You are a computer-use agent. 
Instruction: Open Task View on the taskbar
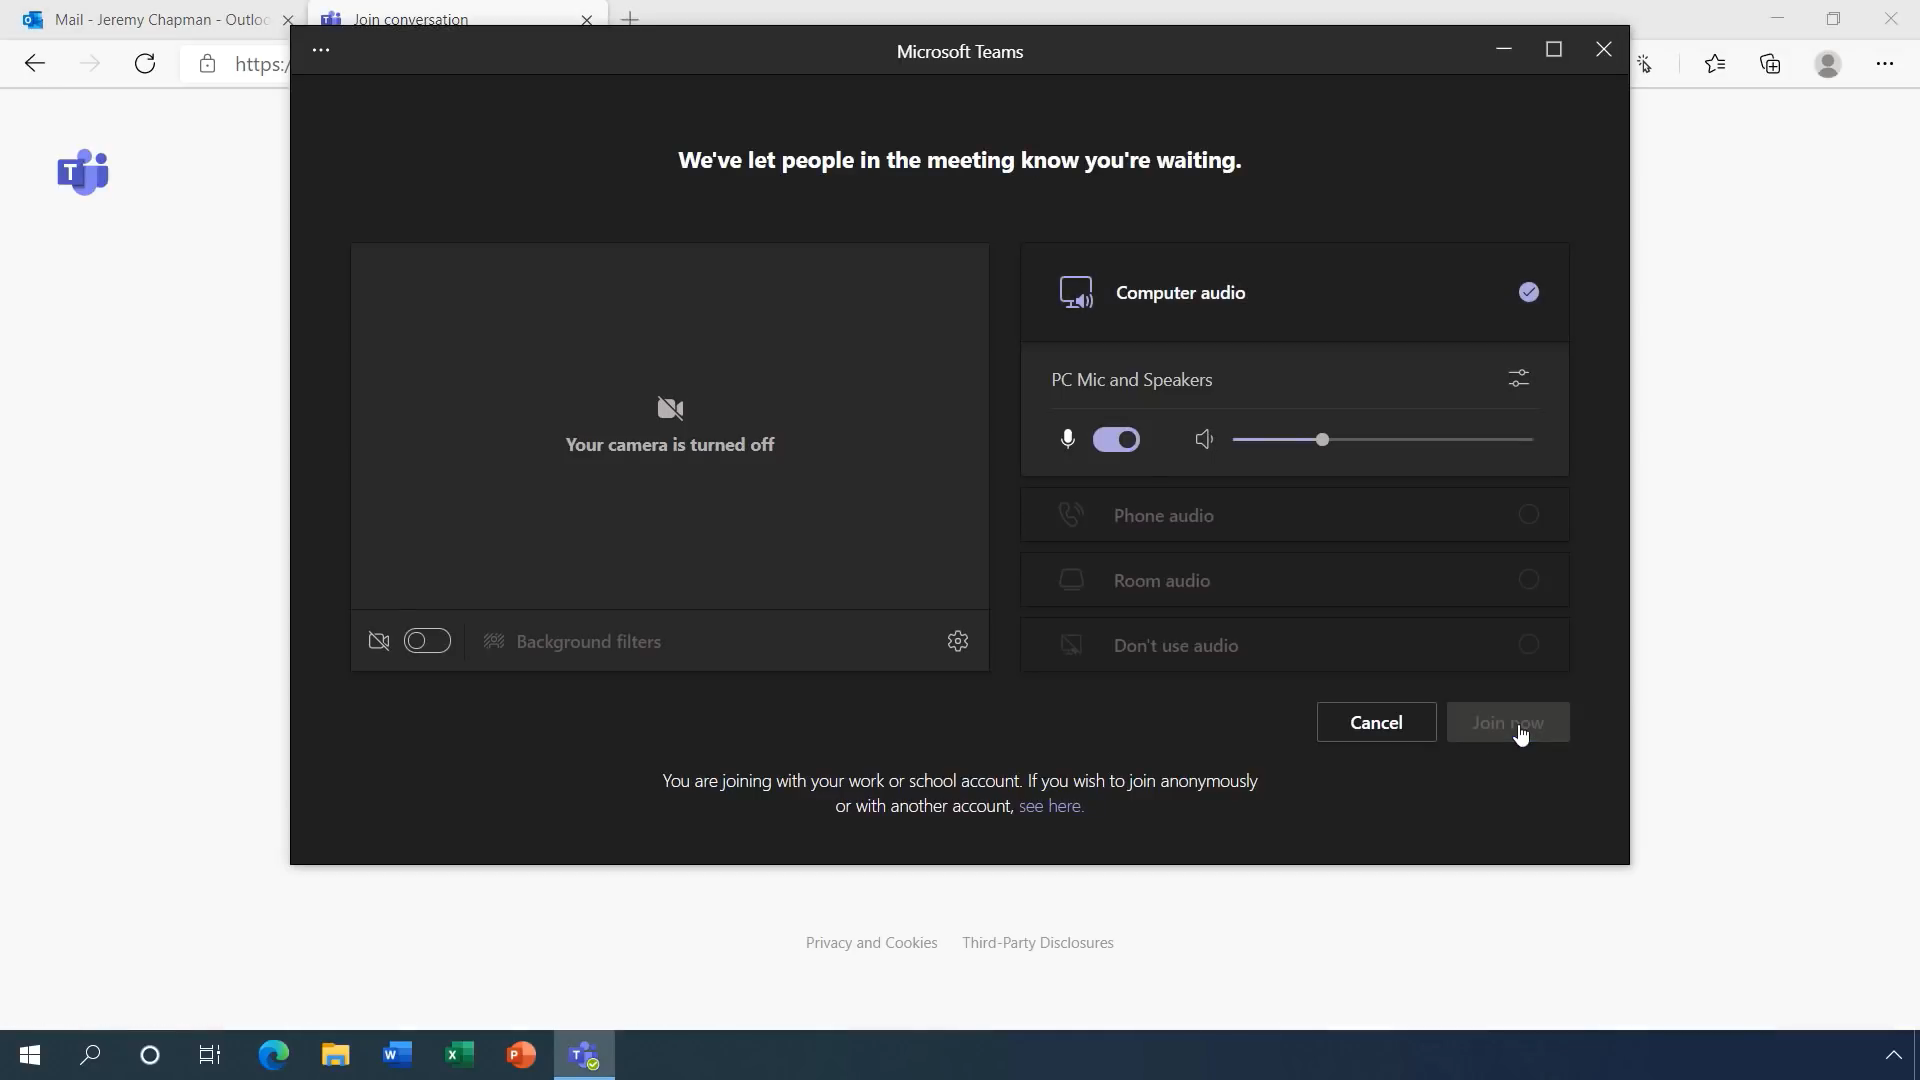(x=210, y=1055)
